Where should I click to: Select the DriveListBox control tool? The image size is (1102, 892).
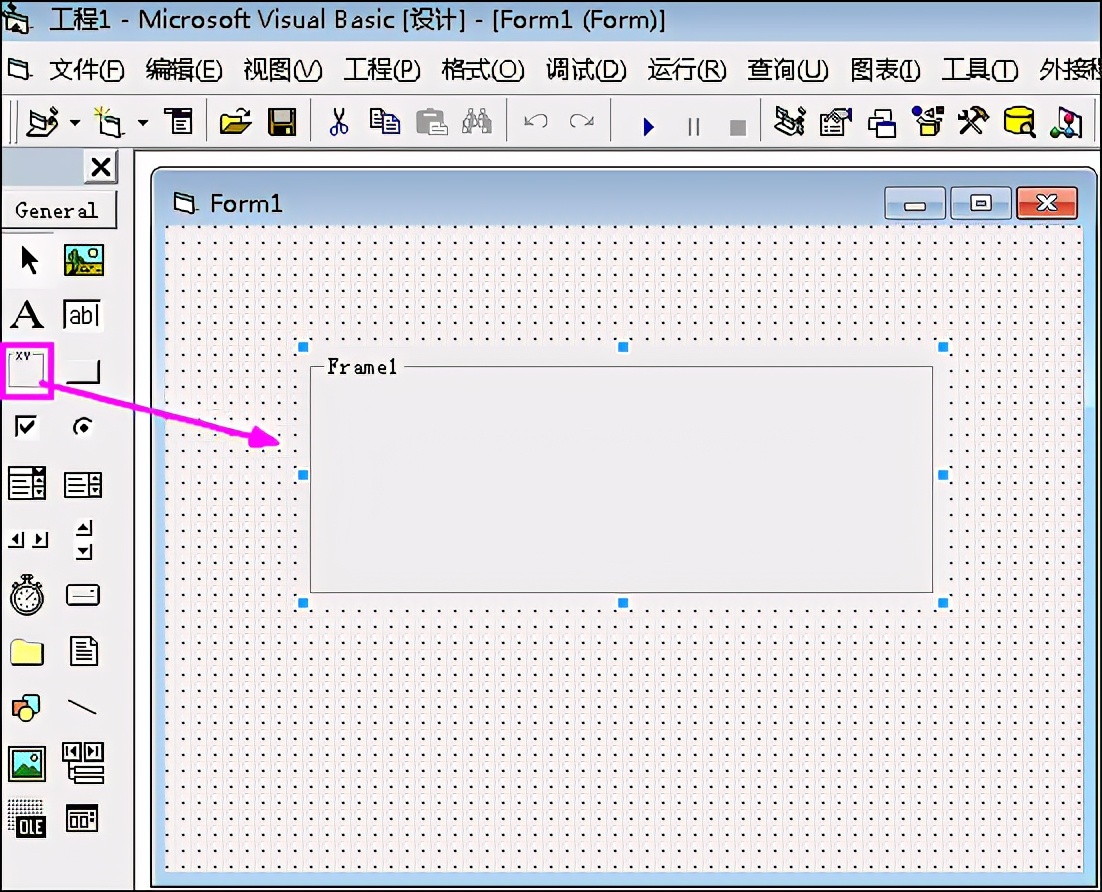click(x=83, y=595)
